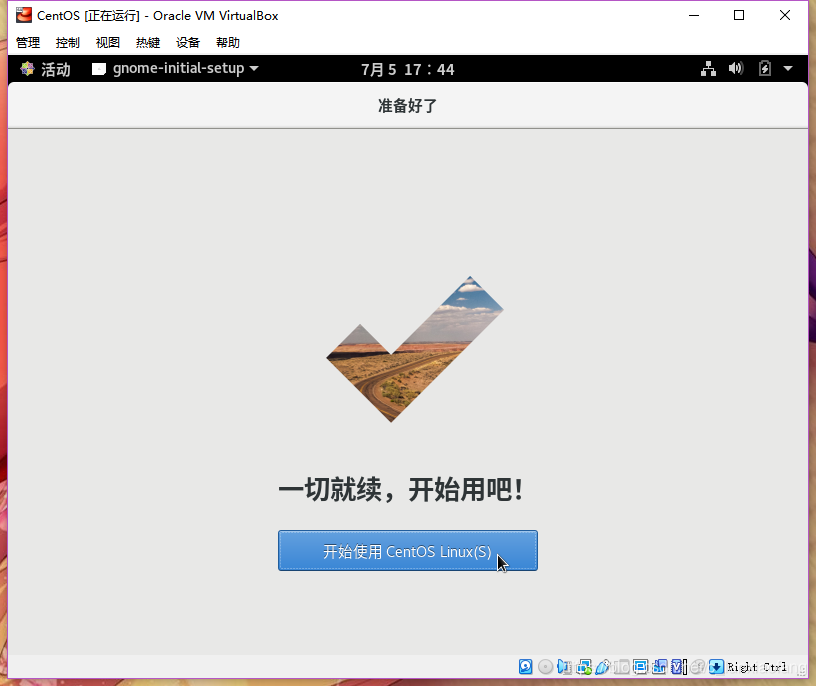This screenshot has height=686, width=816.
Task: Click the video recording indicator icon
Action: click(659, 667)
